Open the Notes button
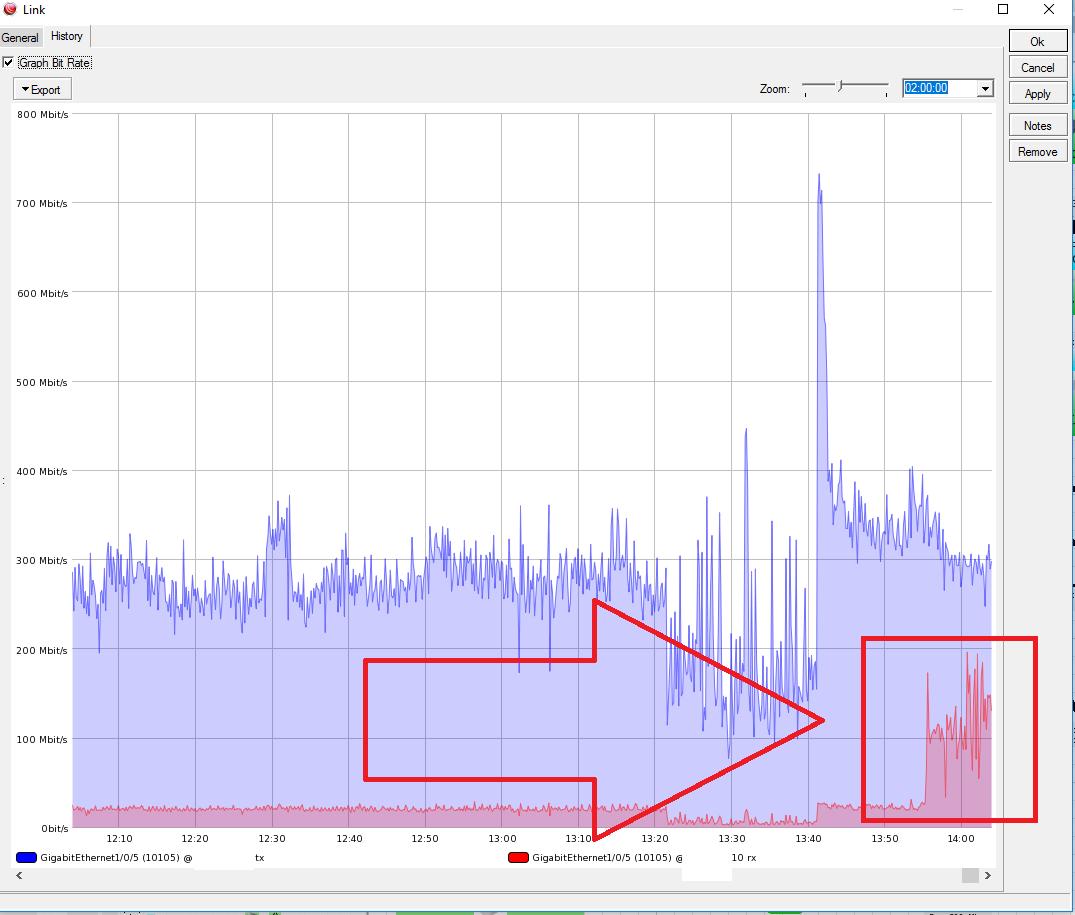 1037,125
